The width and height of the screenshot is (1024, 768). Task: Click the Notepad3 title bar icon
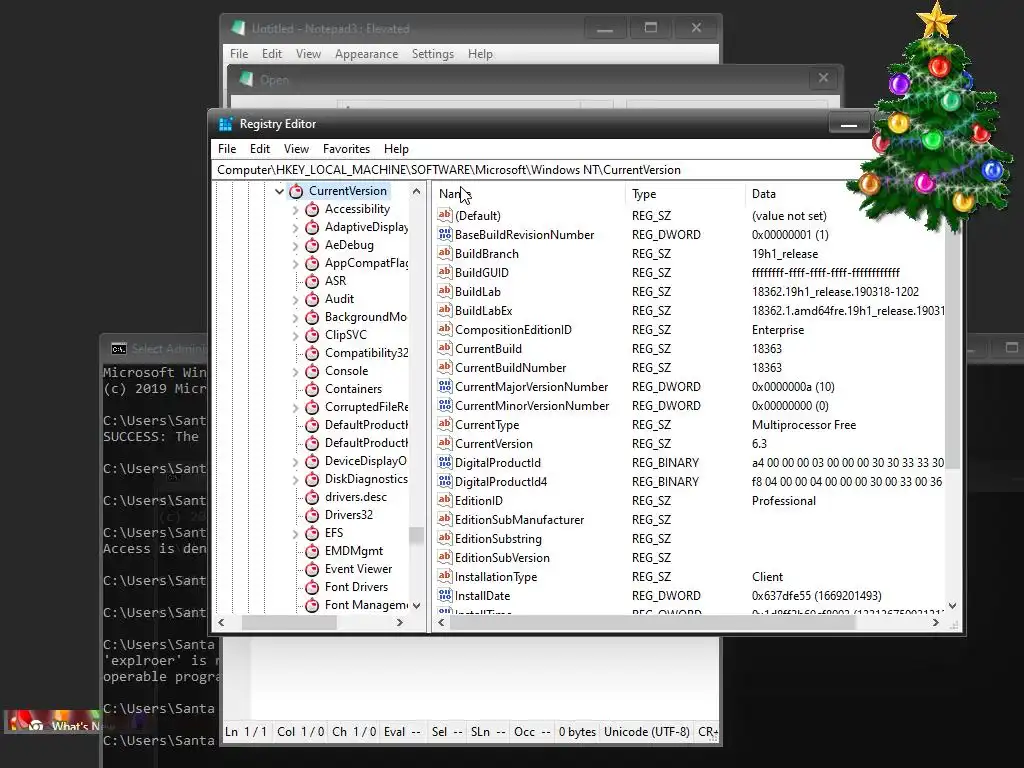point(238,28)
